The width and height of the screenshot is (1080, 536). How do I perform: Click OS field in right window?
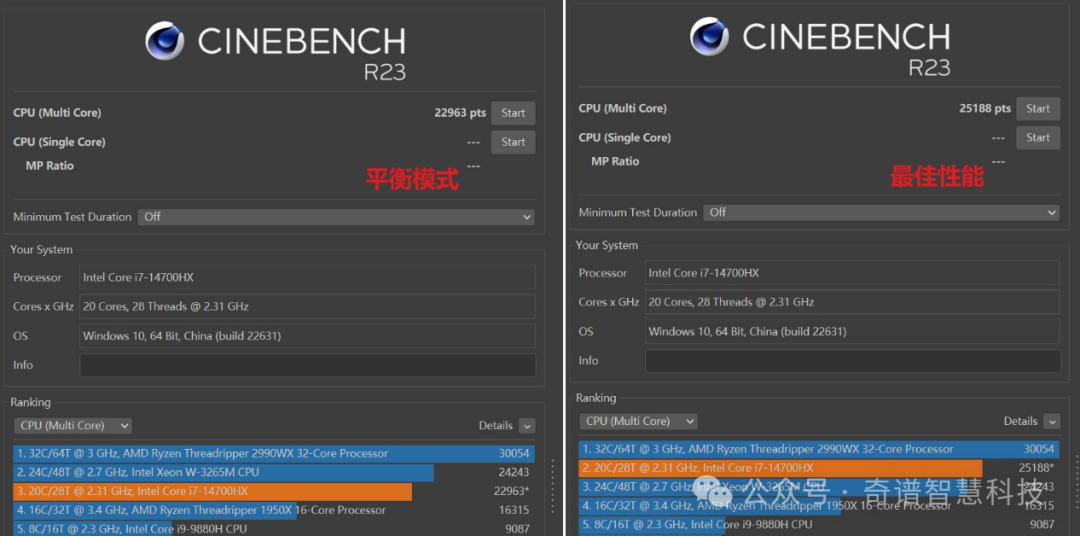tap(853, 331)
